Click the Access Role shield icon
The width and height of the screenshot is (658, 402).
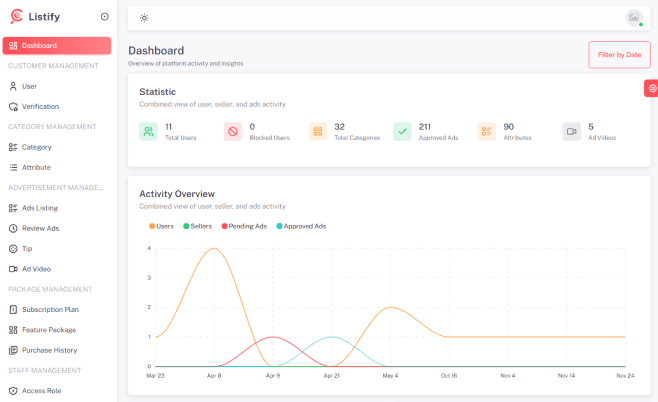pos(13,391)
